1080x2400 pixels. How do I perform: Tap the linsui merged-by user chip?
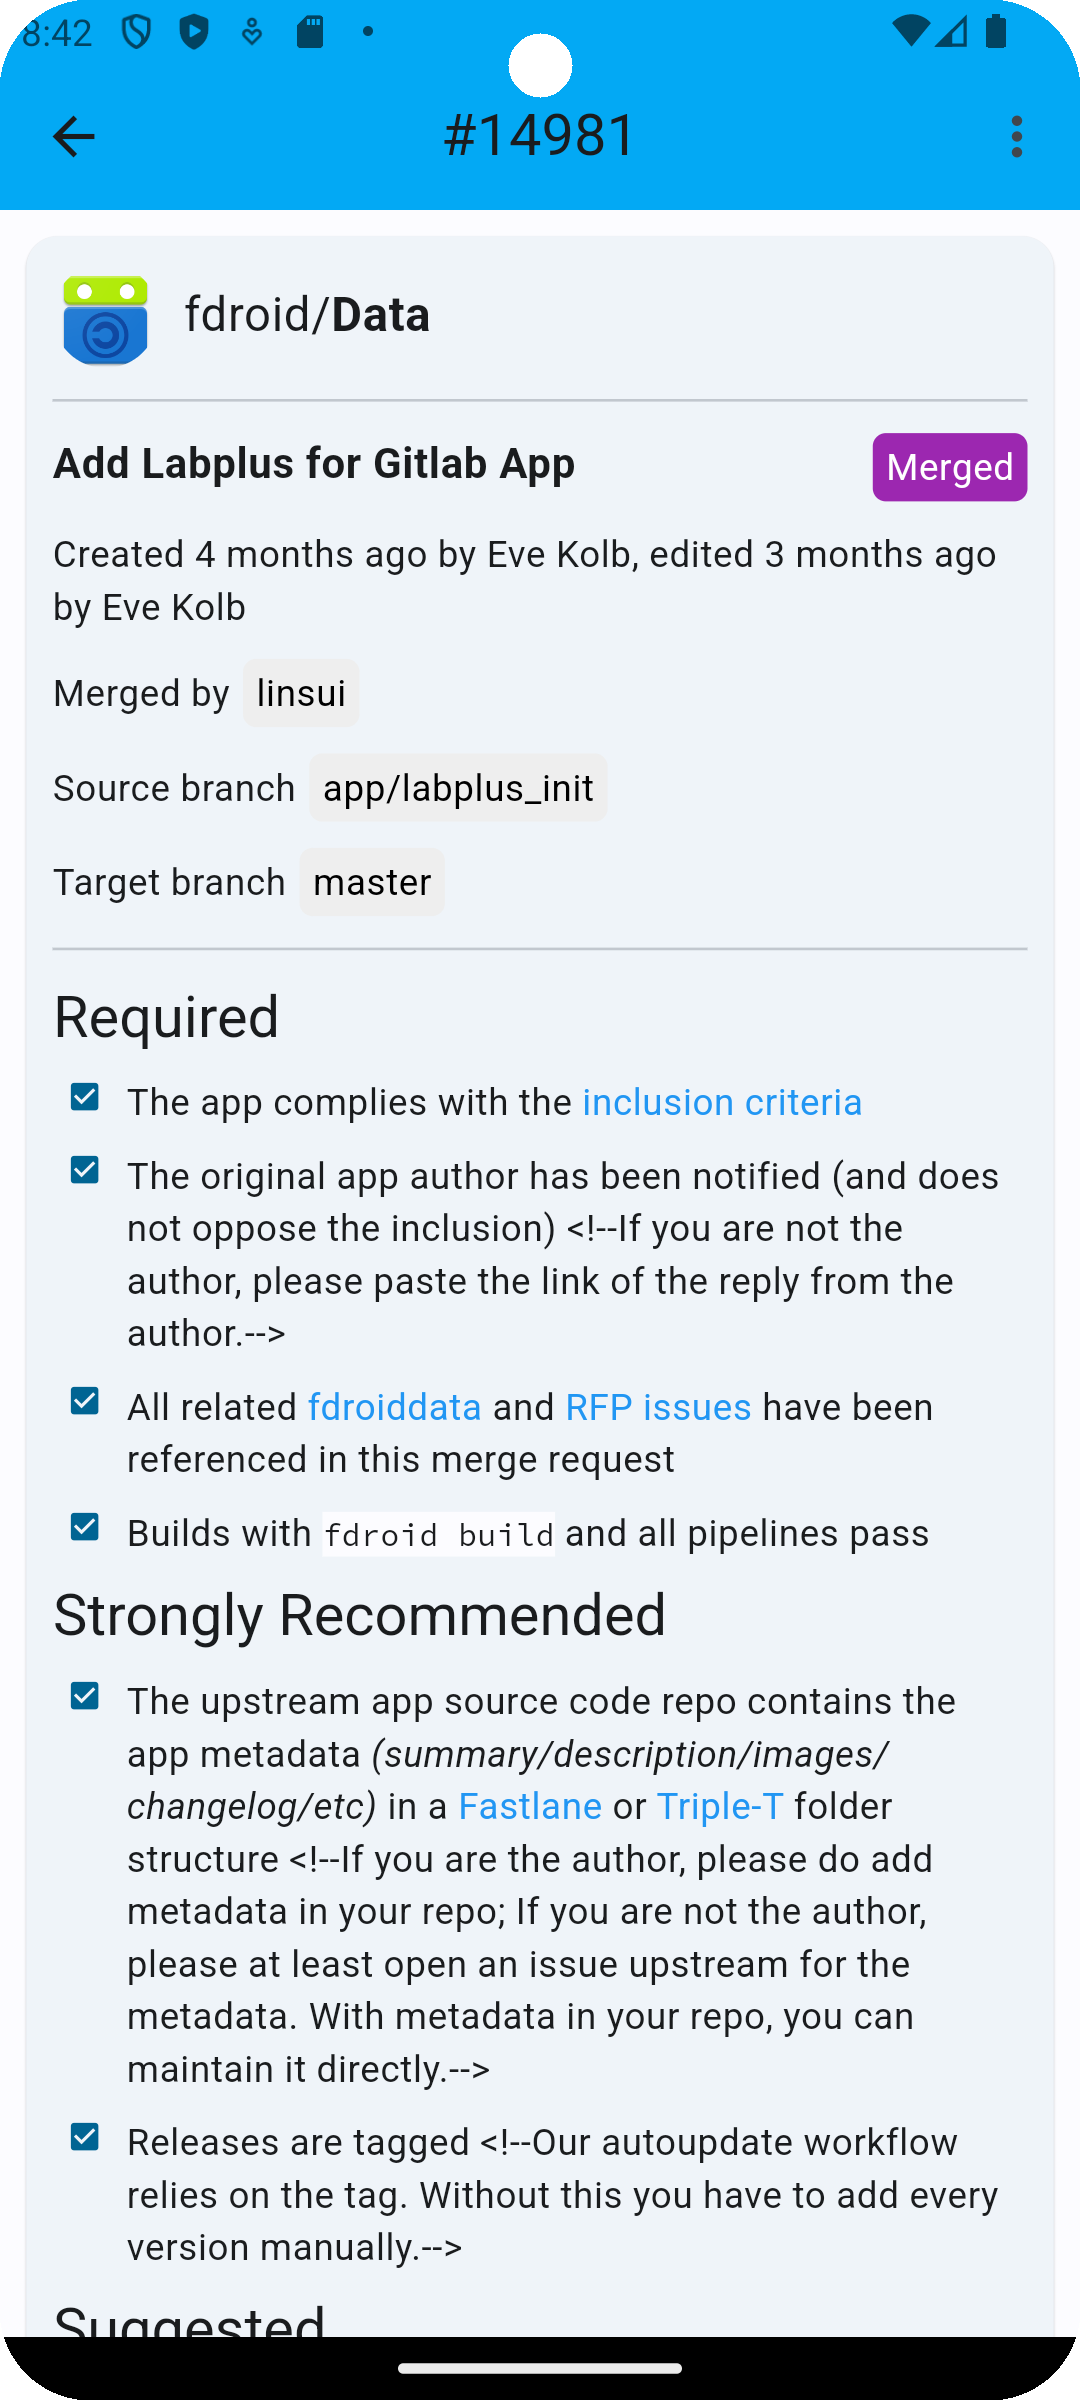[301, 693]
